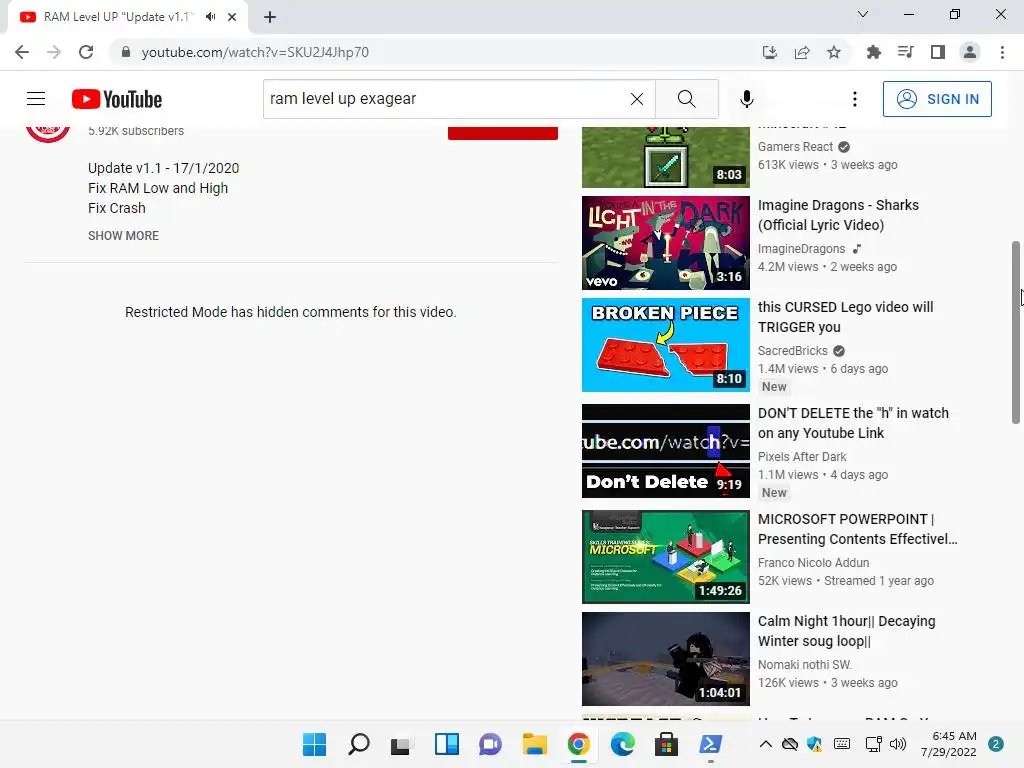Viewport: 1024px width, 768px height.
Task: Open Widgets from taskbar
Action: 447,744
